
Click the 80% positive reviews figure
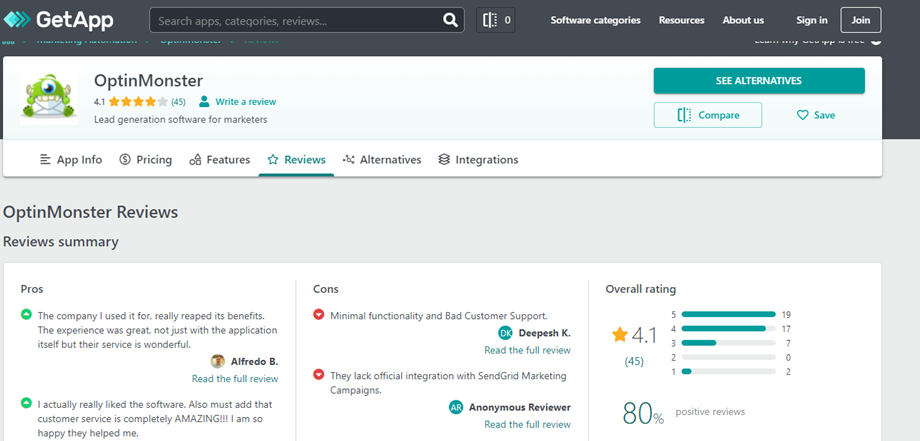tap(643, 413)
